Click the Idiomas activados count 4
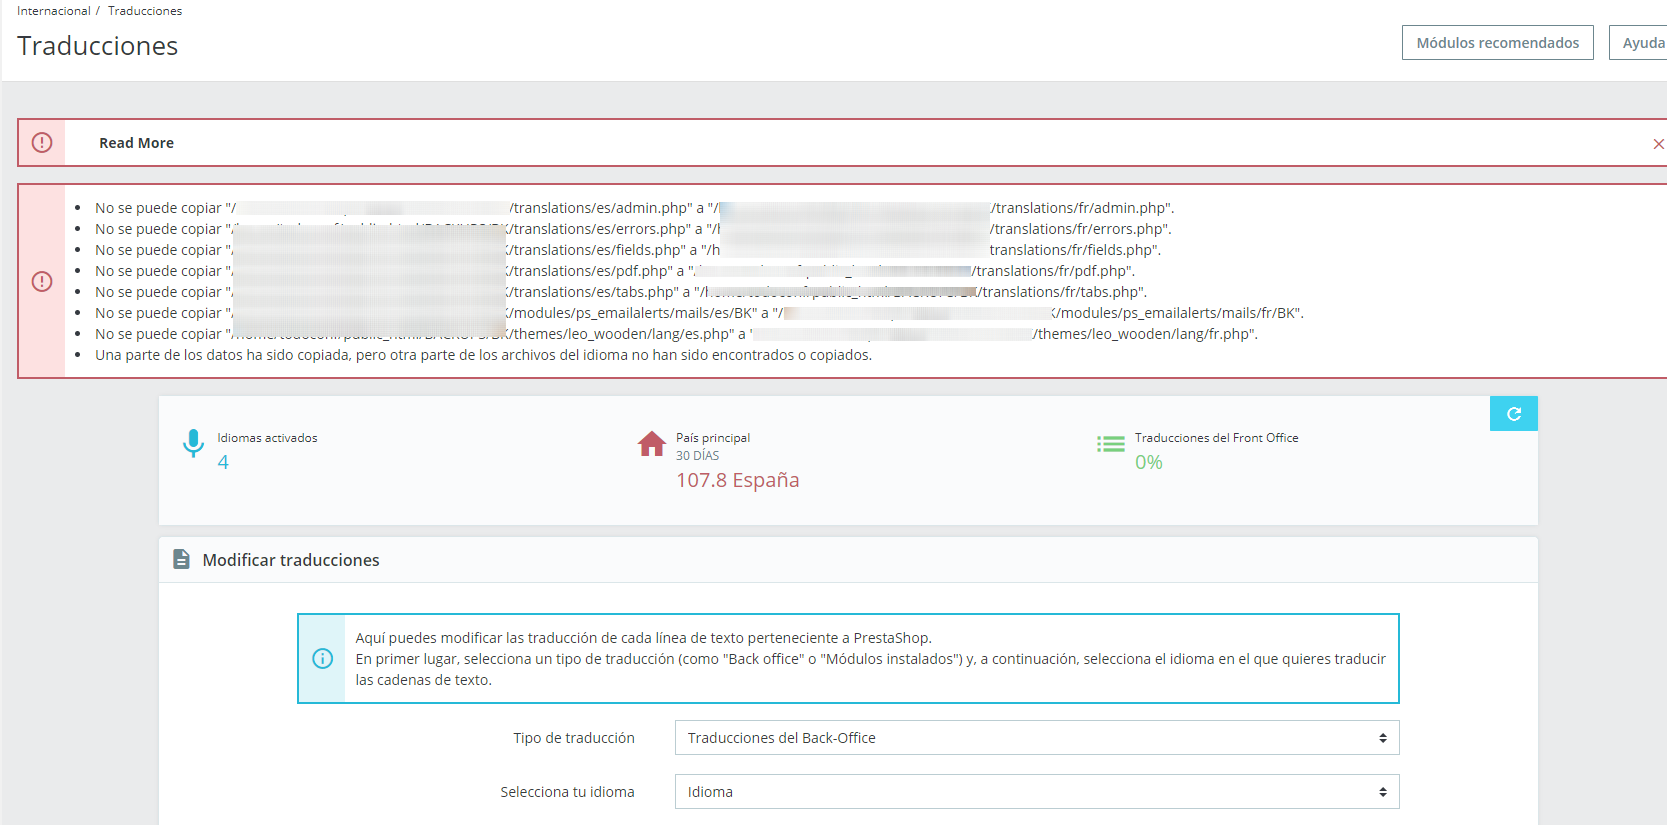Viewport: 1667px width, 825px height. click(x=223, y=462)
